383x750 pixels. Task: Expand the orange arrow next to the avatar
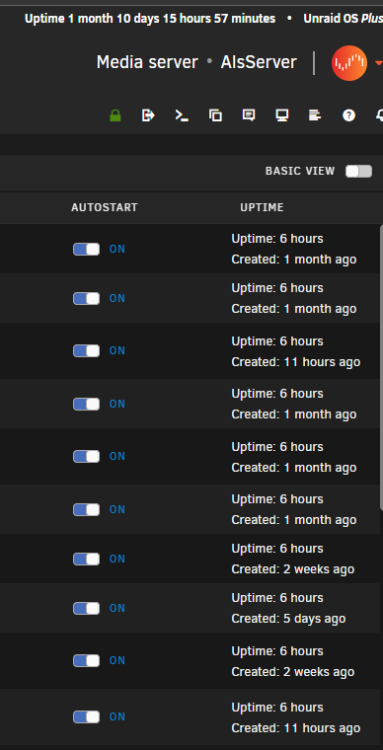(x=379, y=63)
